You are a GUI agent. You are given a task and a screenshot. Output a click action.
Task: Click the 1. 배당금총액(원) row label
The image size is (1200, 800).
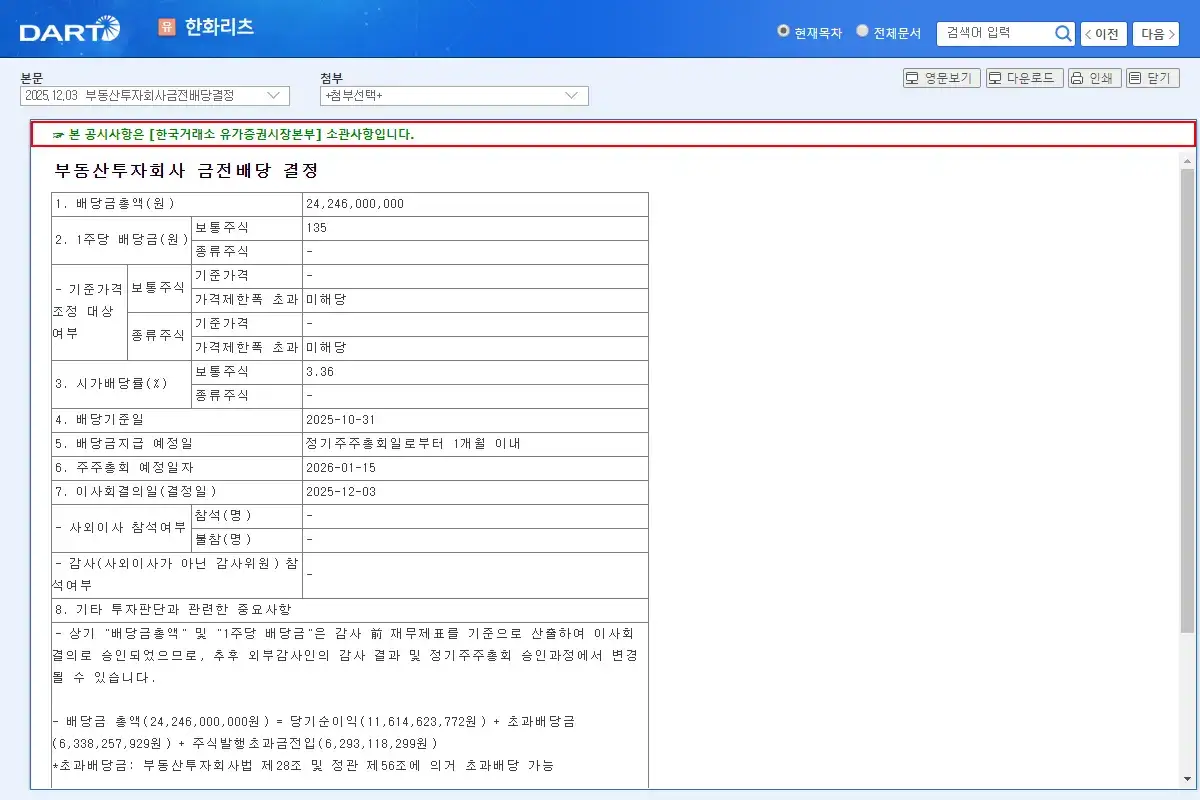point(115,204)
